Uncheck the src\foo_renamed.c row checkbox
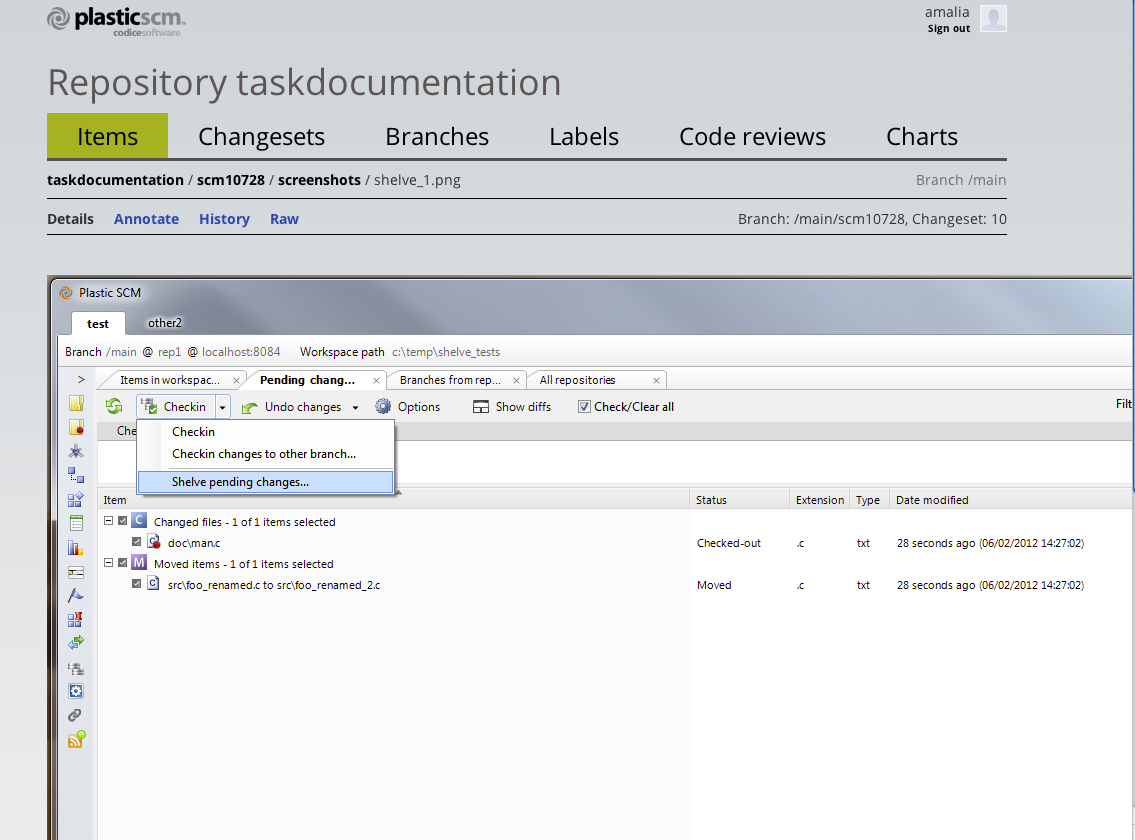This screenshot has height=840, width=1135. [137, 584]
